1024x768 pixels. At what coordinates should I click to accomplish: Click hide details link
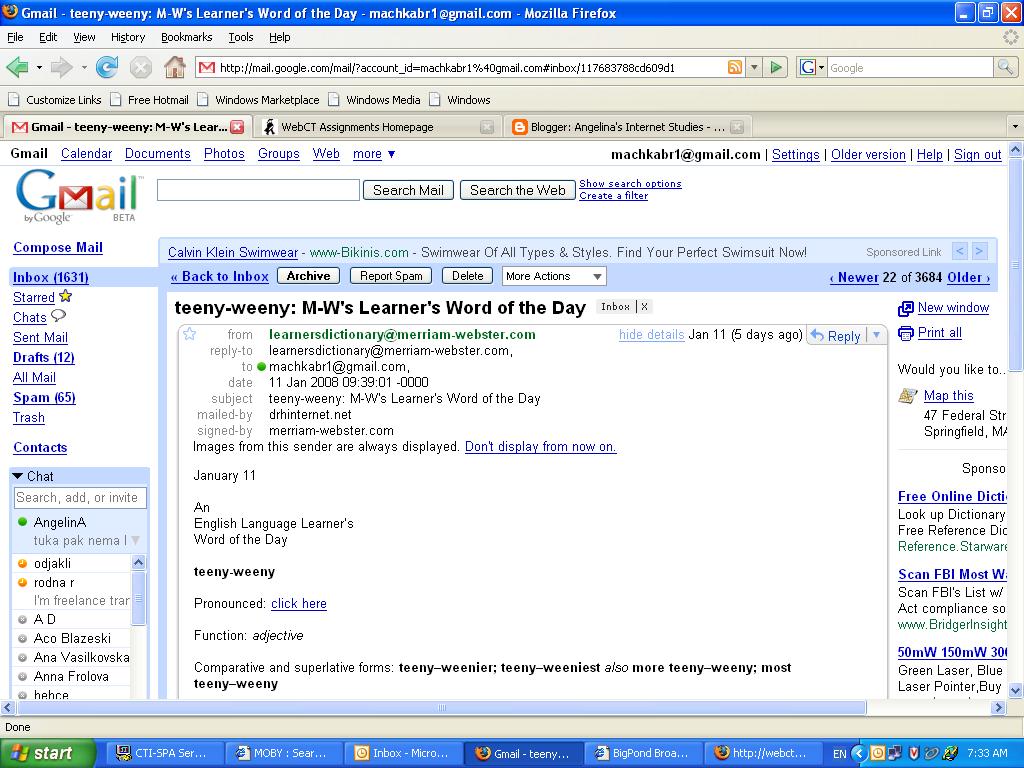coord(652,335)
